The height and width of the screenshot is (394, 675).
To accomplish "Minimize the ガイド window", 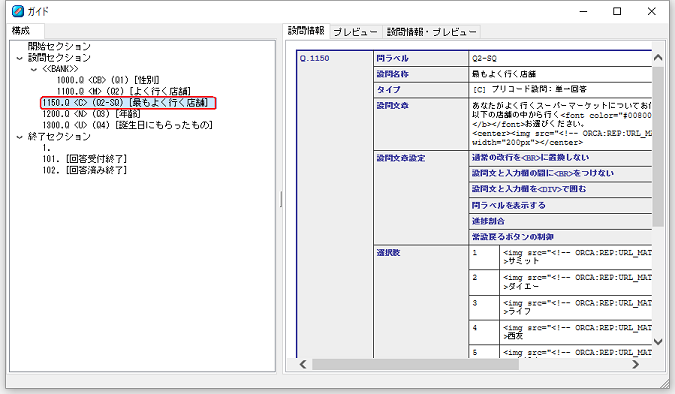I will [583, 11].
